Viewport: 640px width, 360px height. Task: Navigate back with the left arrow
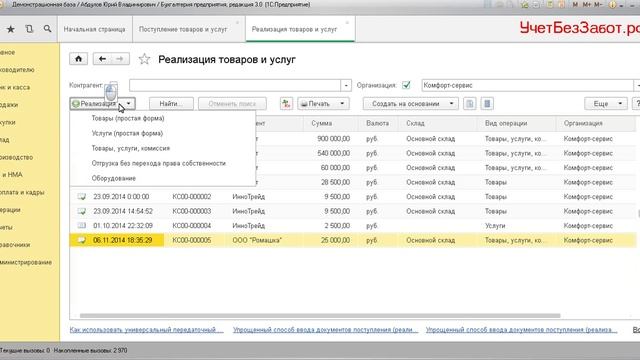102,59
